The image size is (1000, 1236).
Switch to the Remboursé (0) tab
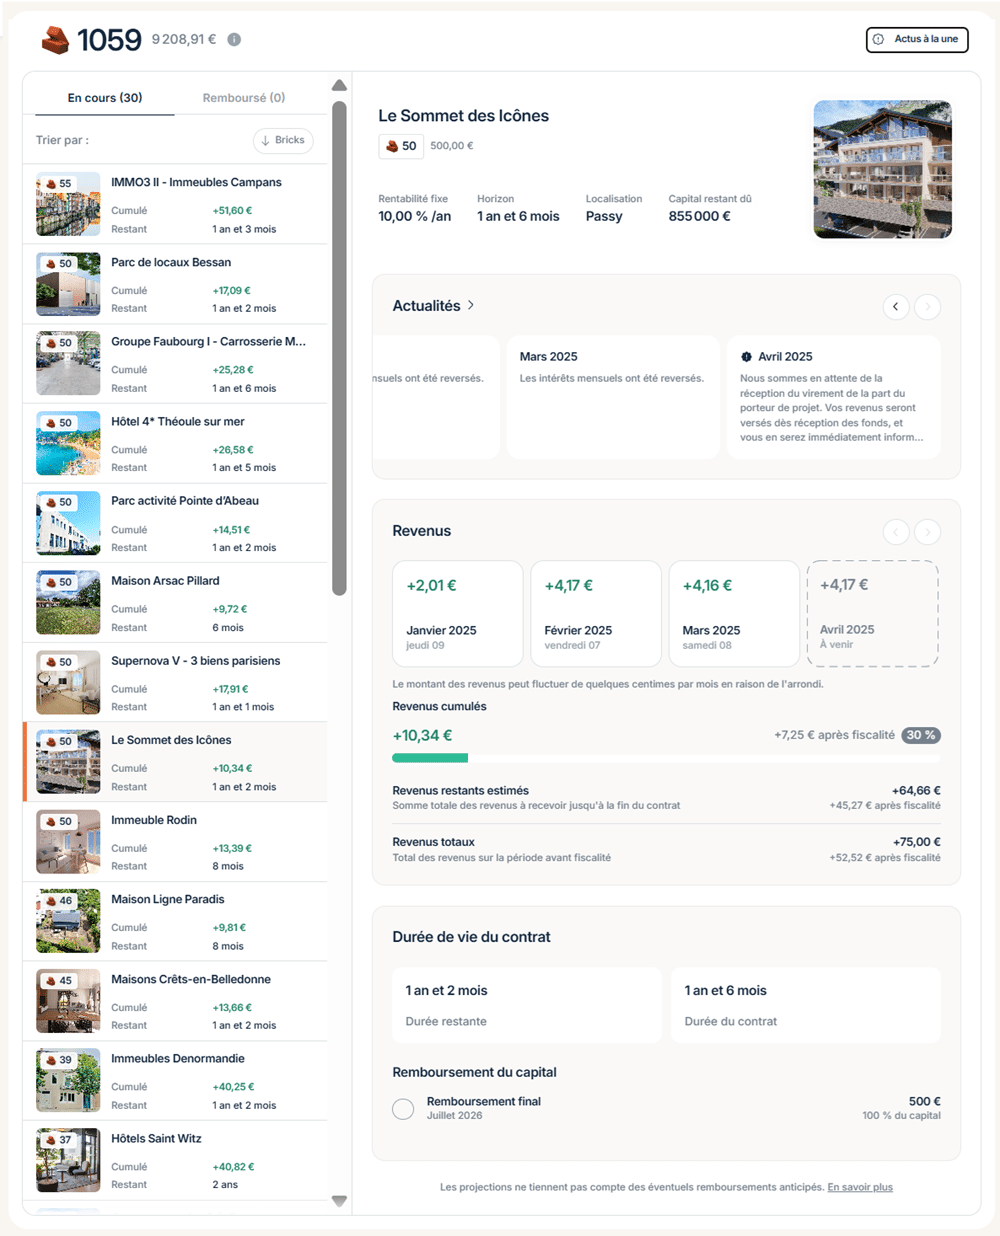click(x=242, y=97)
